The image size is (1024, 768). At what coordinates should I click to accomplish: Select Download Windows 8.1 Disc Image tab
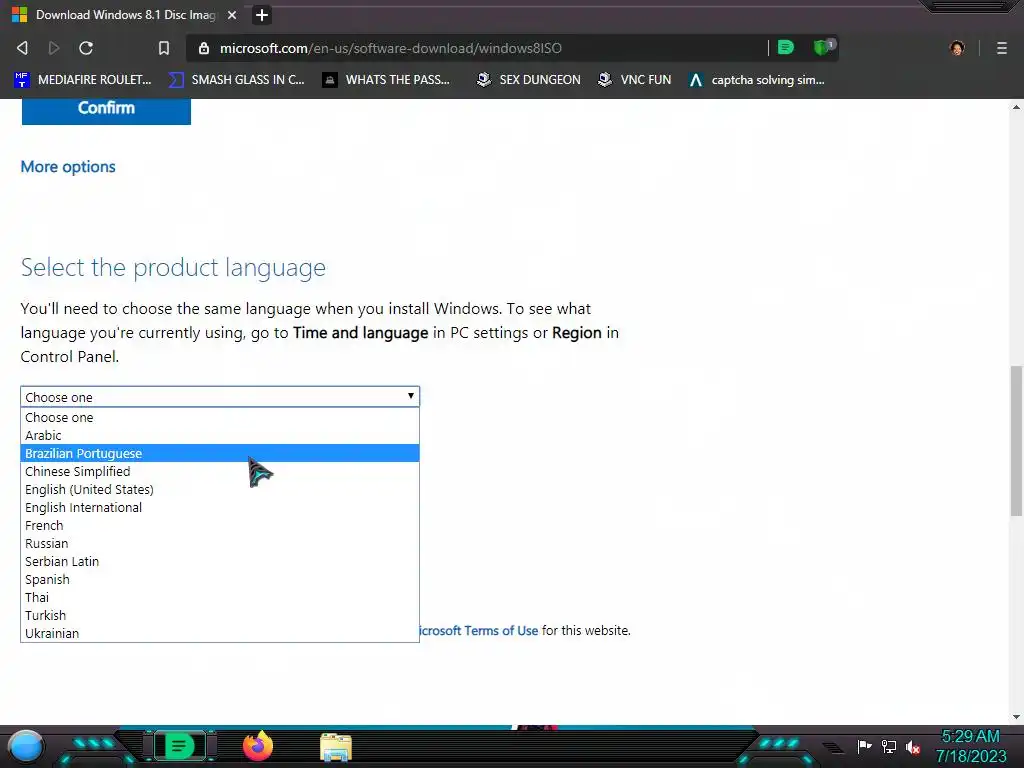(126, 15)
